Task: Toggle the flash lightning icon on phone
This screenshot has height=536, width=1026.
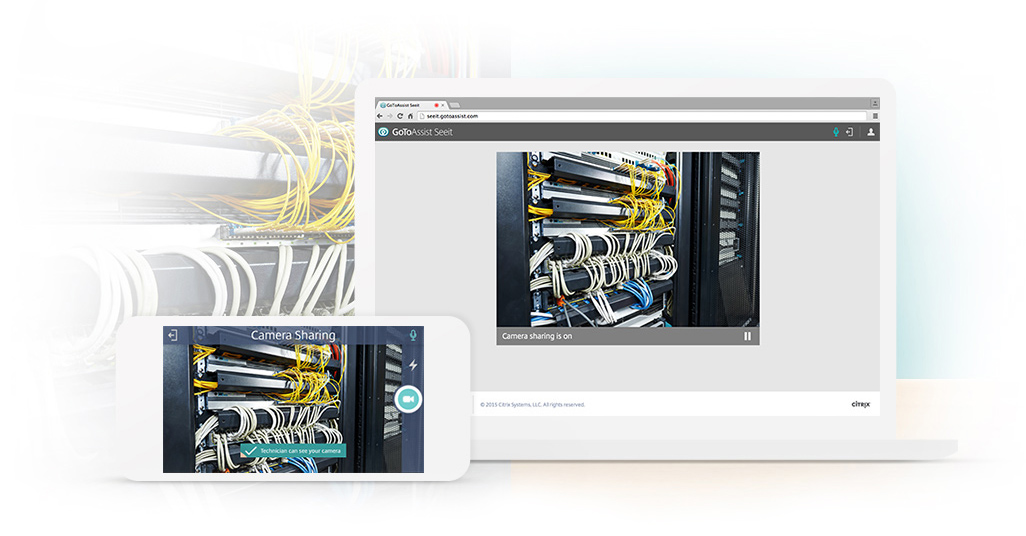Action: [413, 365]
